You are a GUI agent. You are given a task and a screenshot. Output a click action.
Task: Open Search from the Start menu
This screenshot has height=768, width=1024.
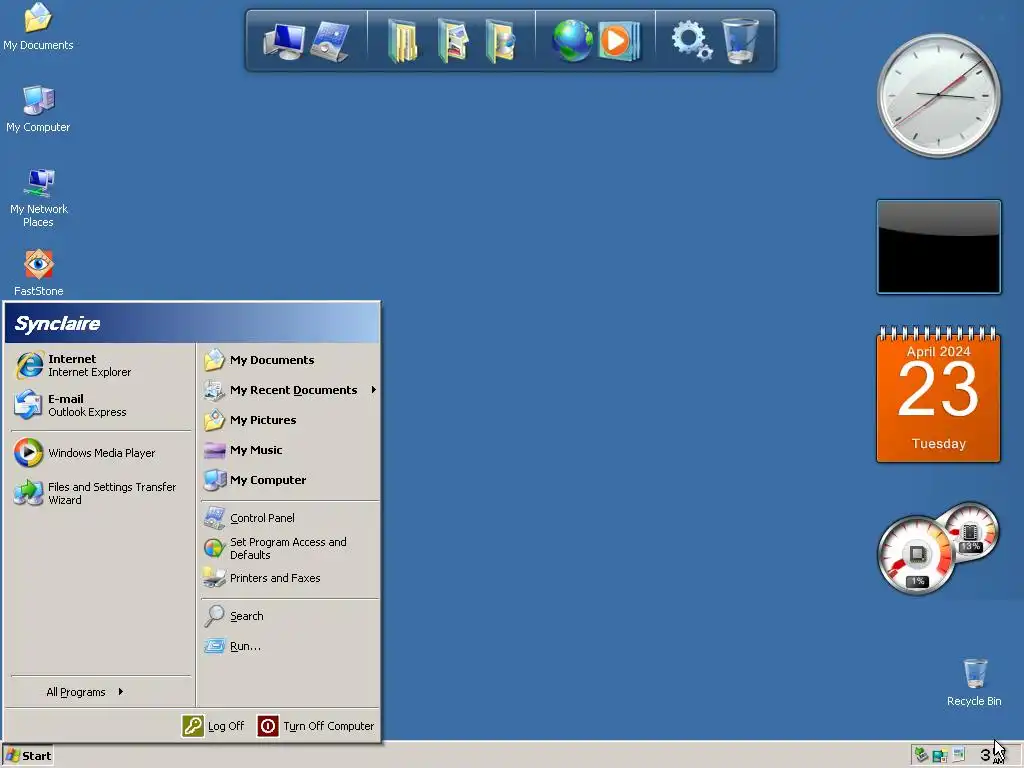click(289, 616)
